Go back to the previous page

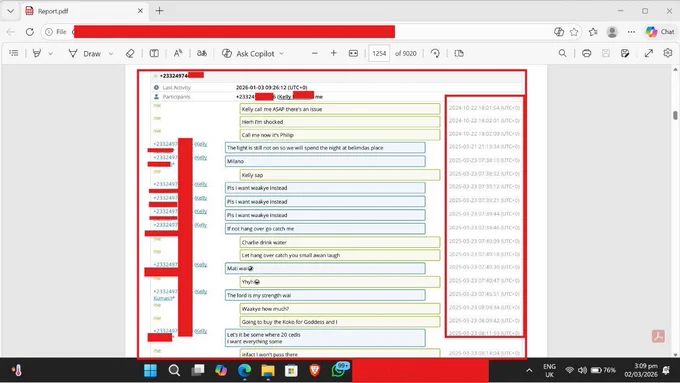click(11, 32)
